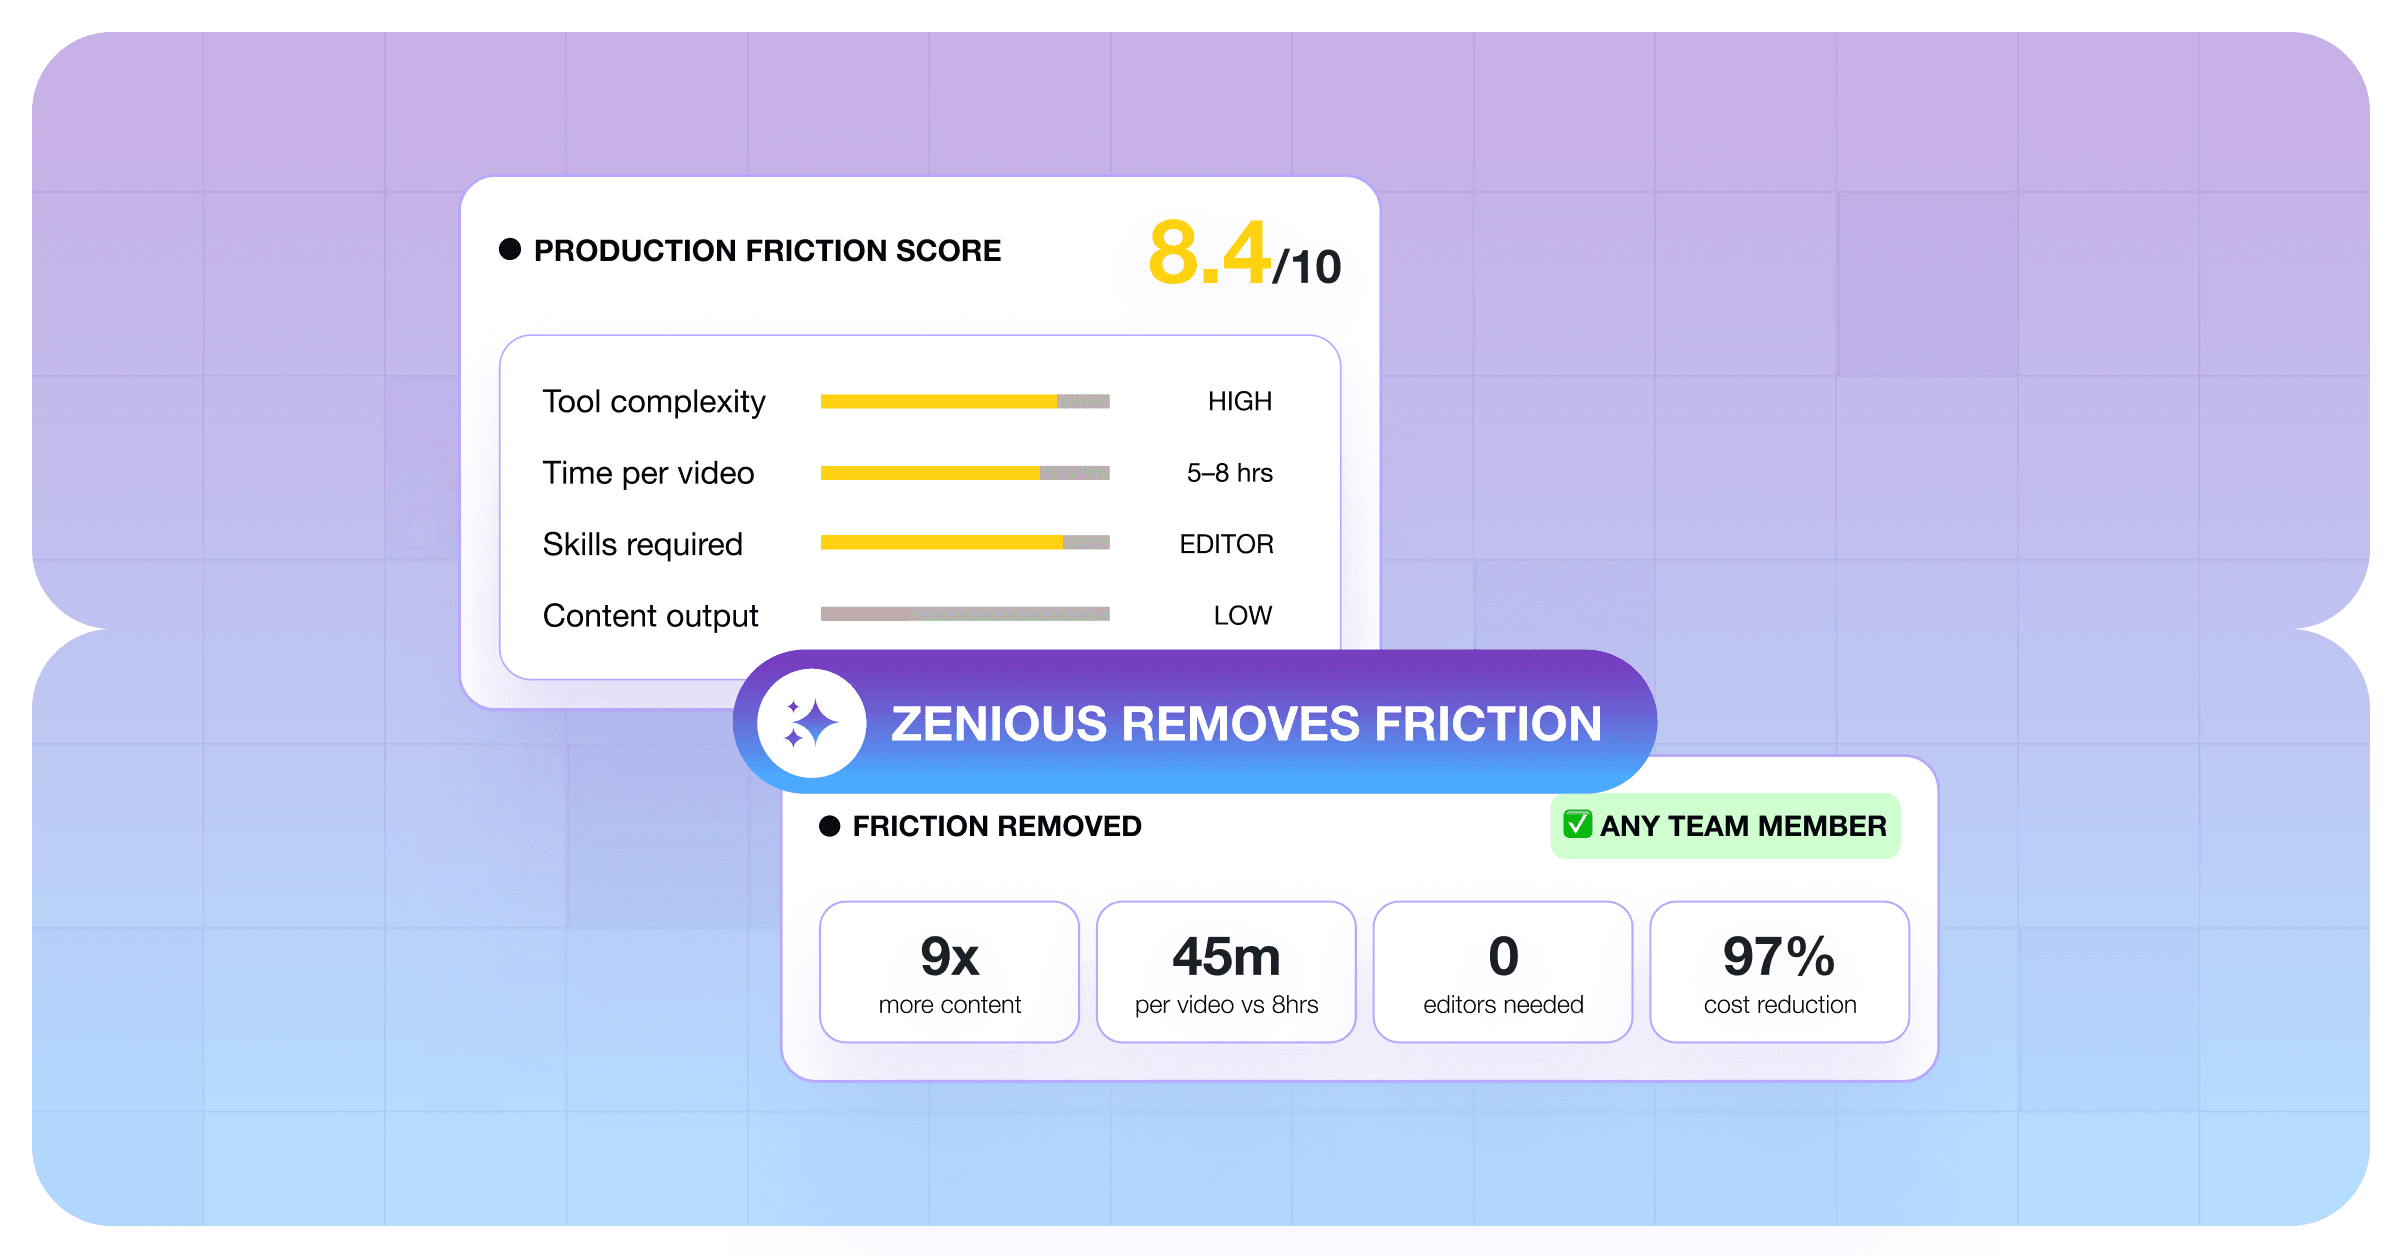Select the 45m per video card
2400x1256 pixels.
(x=1226, y=972)
